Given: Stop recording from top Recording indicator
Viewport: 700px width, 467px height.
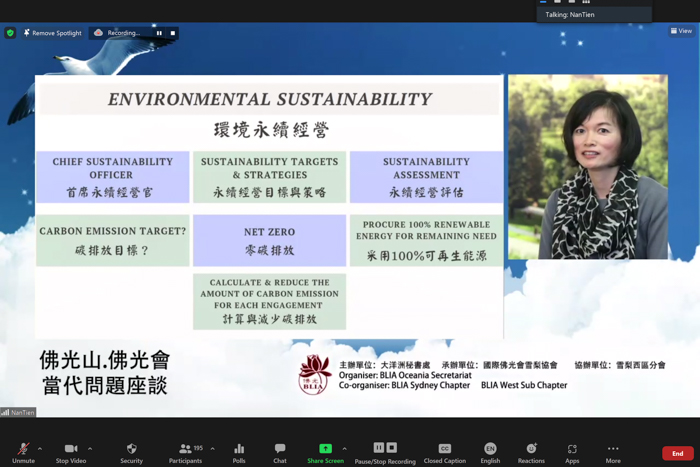Looking at the screenshot, I should 173,33.
